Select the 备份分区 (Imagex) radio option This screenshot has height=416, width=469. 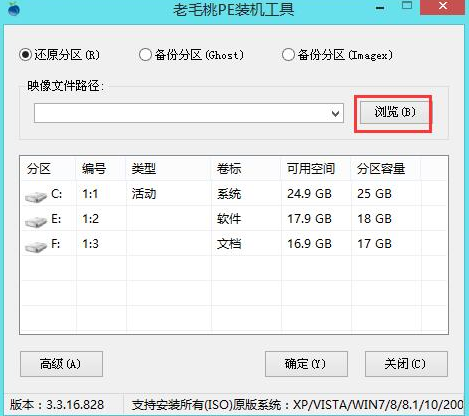pos(337,55)
